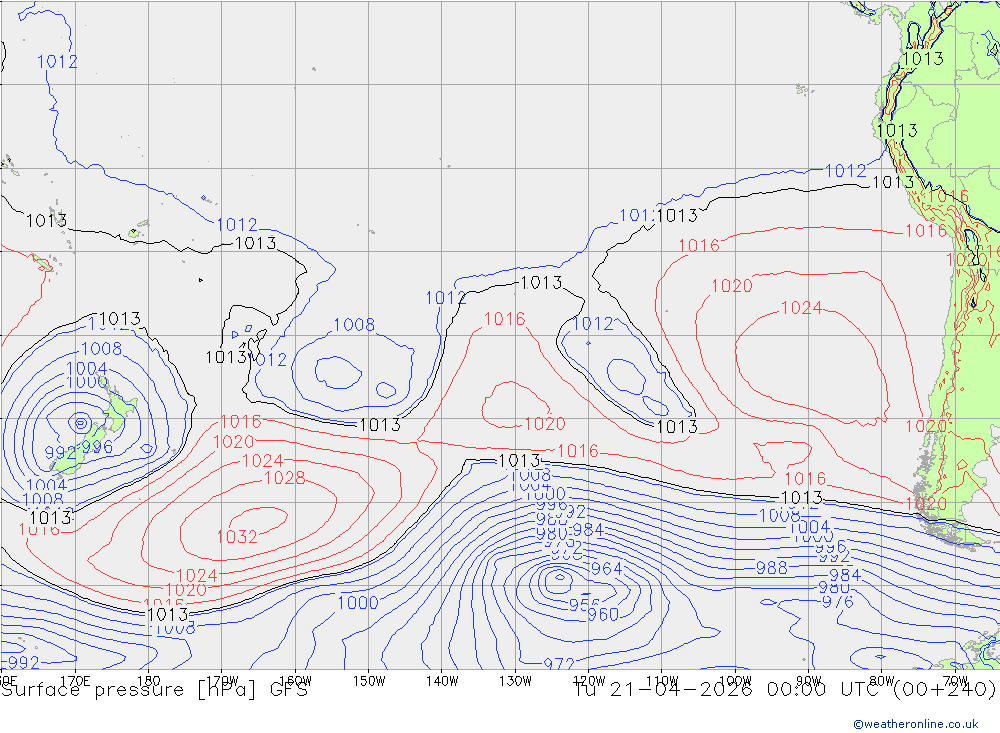
Task: Select the 964 isobar label
Action: (x=607, y=568)
